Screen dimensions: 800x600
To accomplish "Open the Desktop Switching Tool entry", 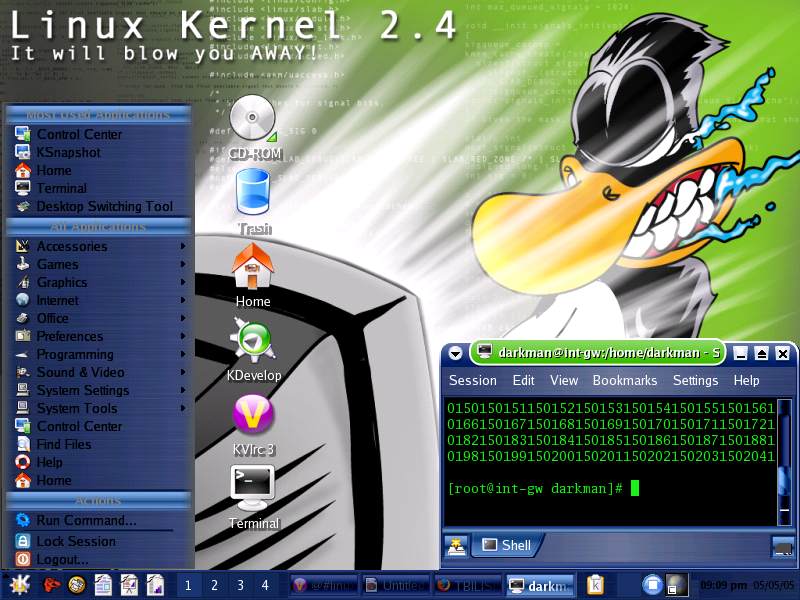I will 100,207.
